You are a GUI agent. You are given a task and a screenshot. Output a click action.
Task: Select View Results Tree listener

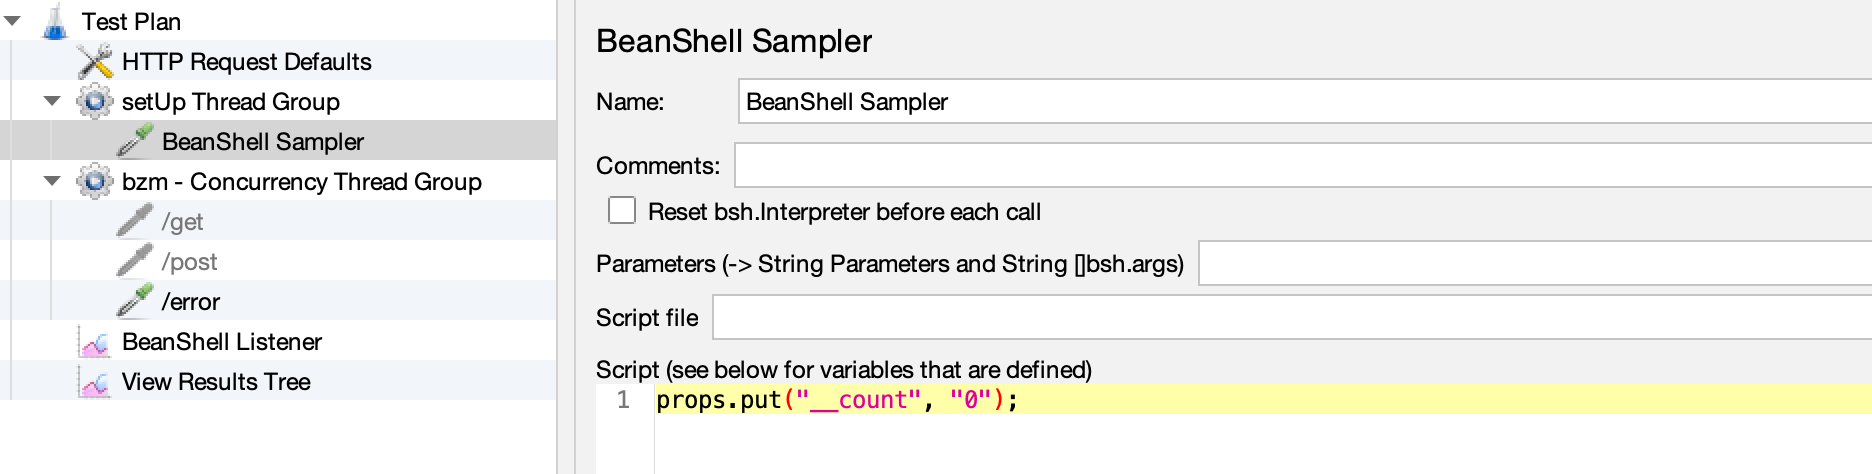[x=216, y=382]
